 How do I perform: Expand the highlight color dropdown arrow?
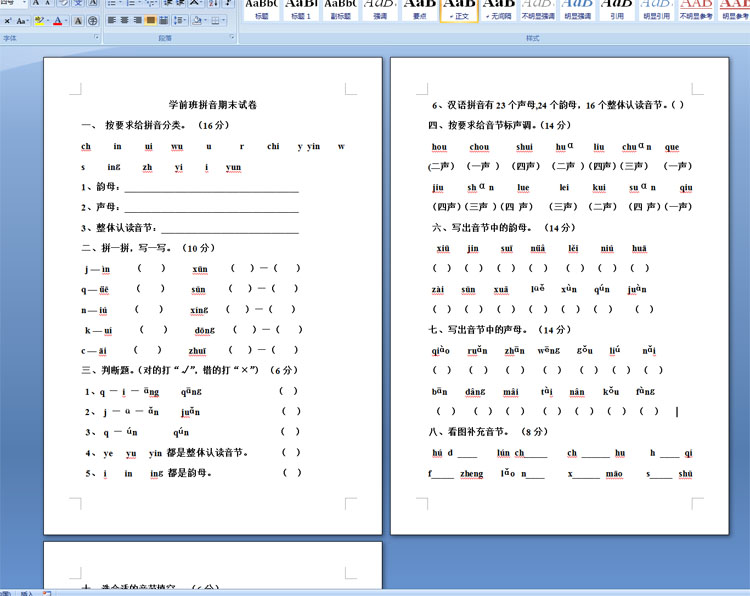(47, 21)
